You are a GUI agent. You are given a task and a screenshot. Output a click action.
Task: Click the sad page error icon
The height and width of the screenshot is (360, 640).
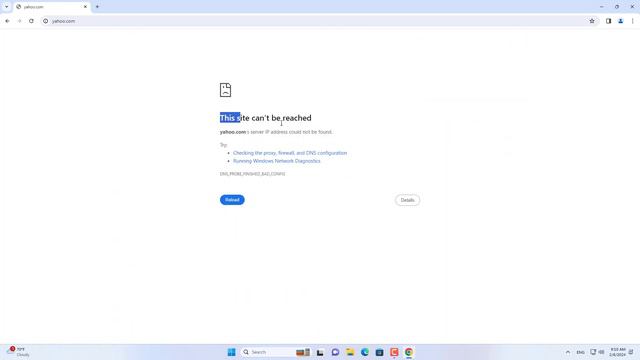click(x=225, y=90)
